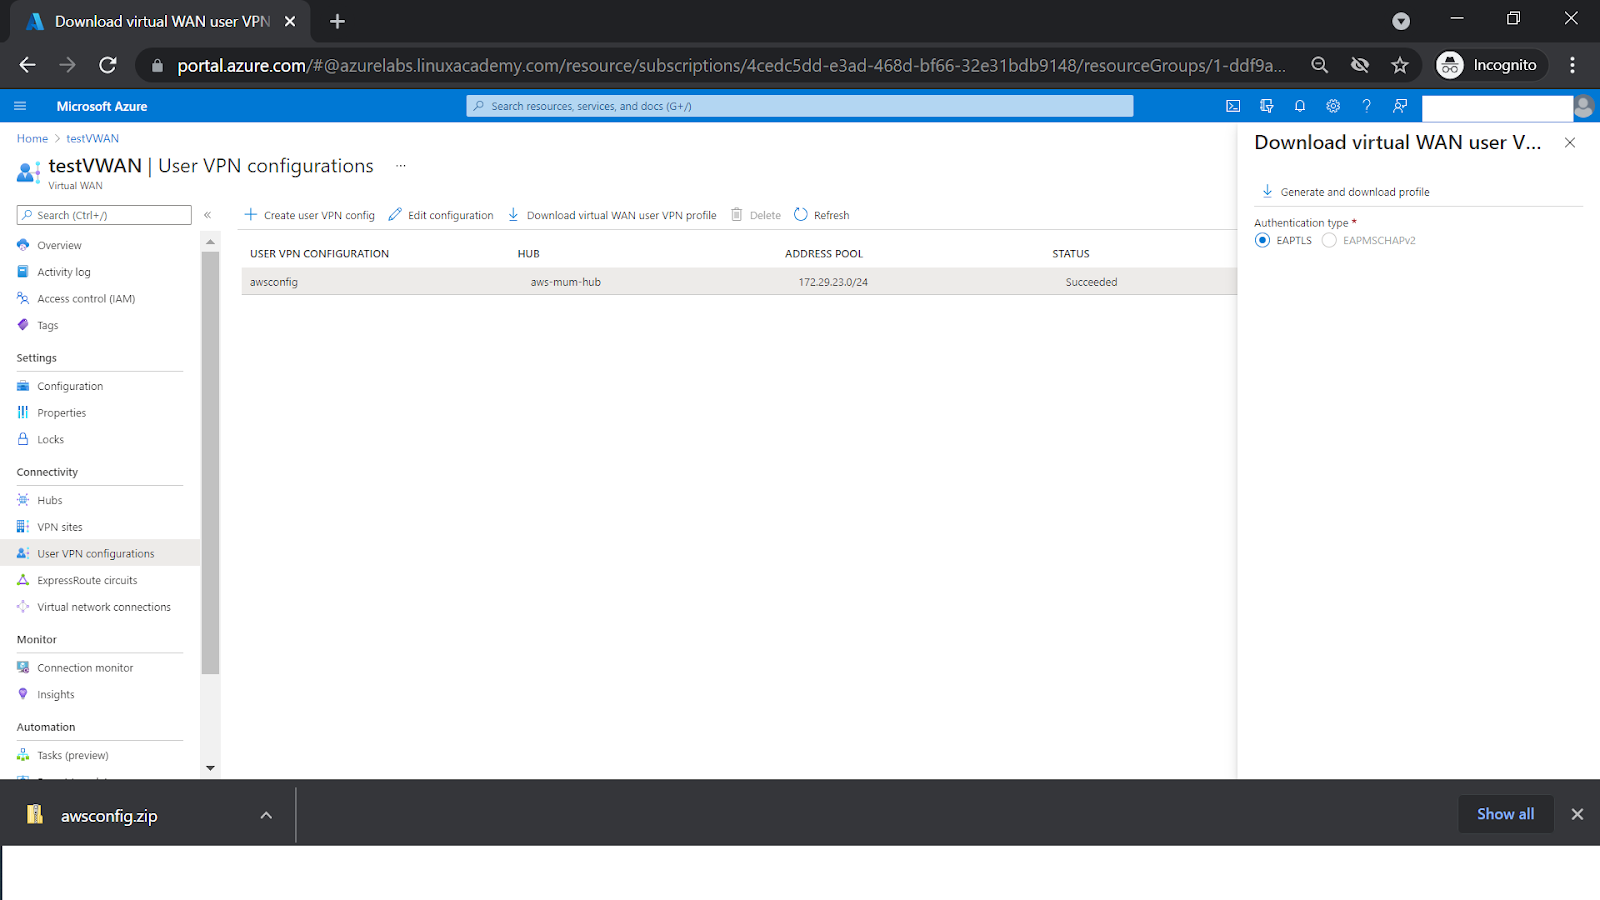Image resolution: width=1600 pixels, height=900 pixels.
Task: Open browser zoom magnifier icon
Action: tap(1320, 65)
